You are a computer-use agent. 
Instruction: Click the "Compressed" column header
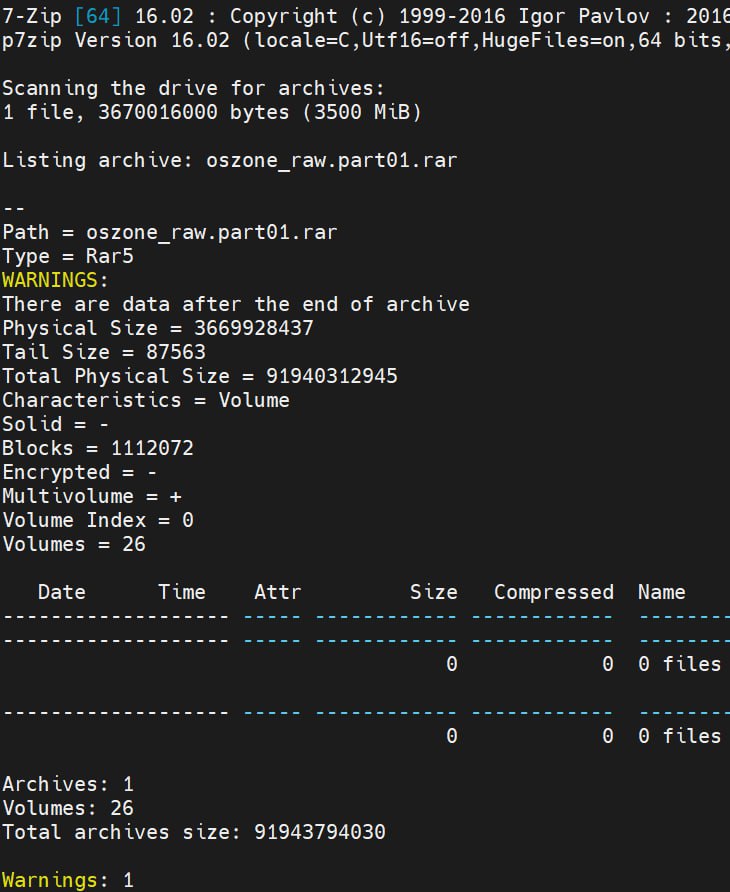click(x=553, y=592)
